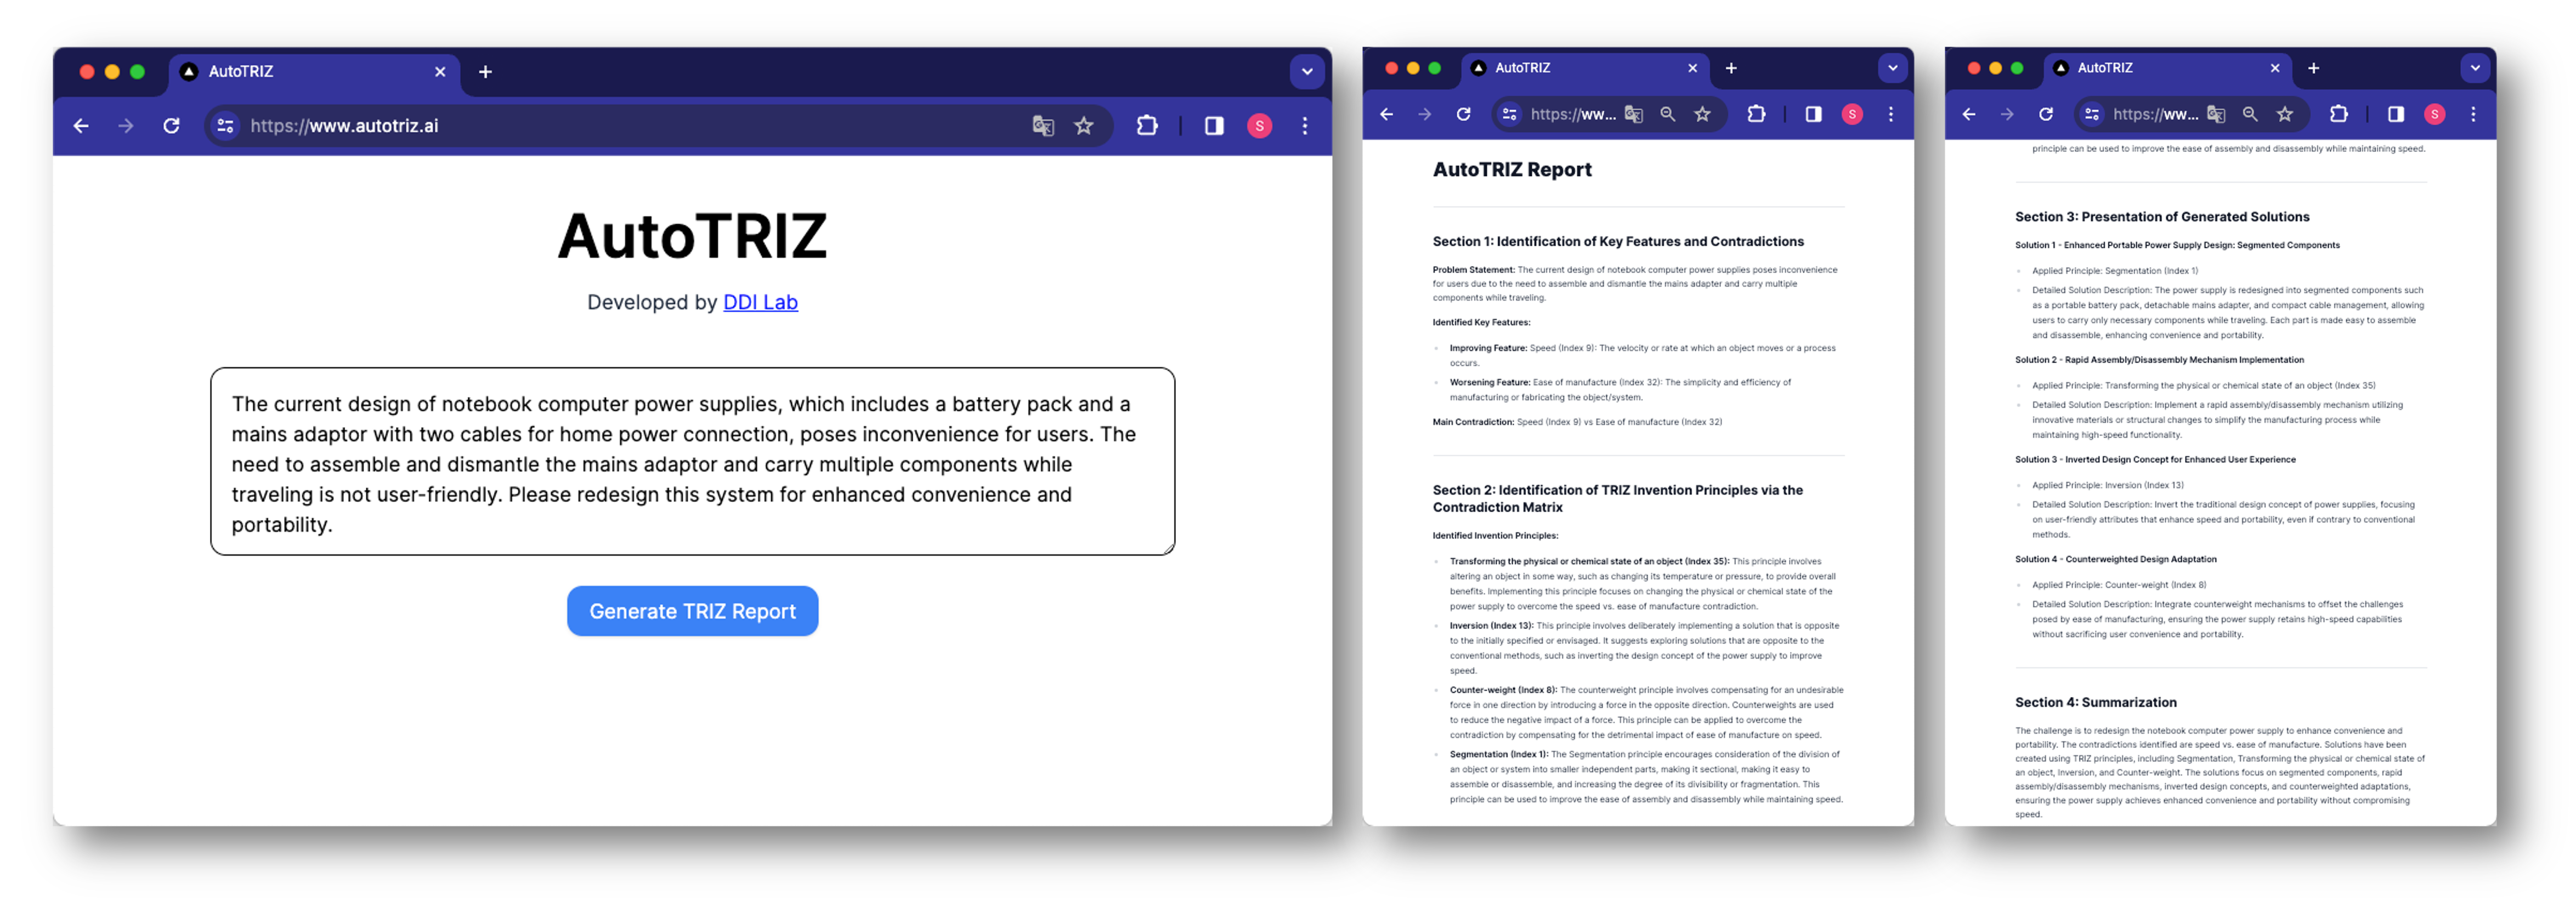Image resolution: width=2576 pixels, height=912 pixels.
Task: Click the Generate TRIZ Report button
Action: [692, 611]
